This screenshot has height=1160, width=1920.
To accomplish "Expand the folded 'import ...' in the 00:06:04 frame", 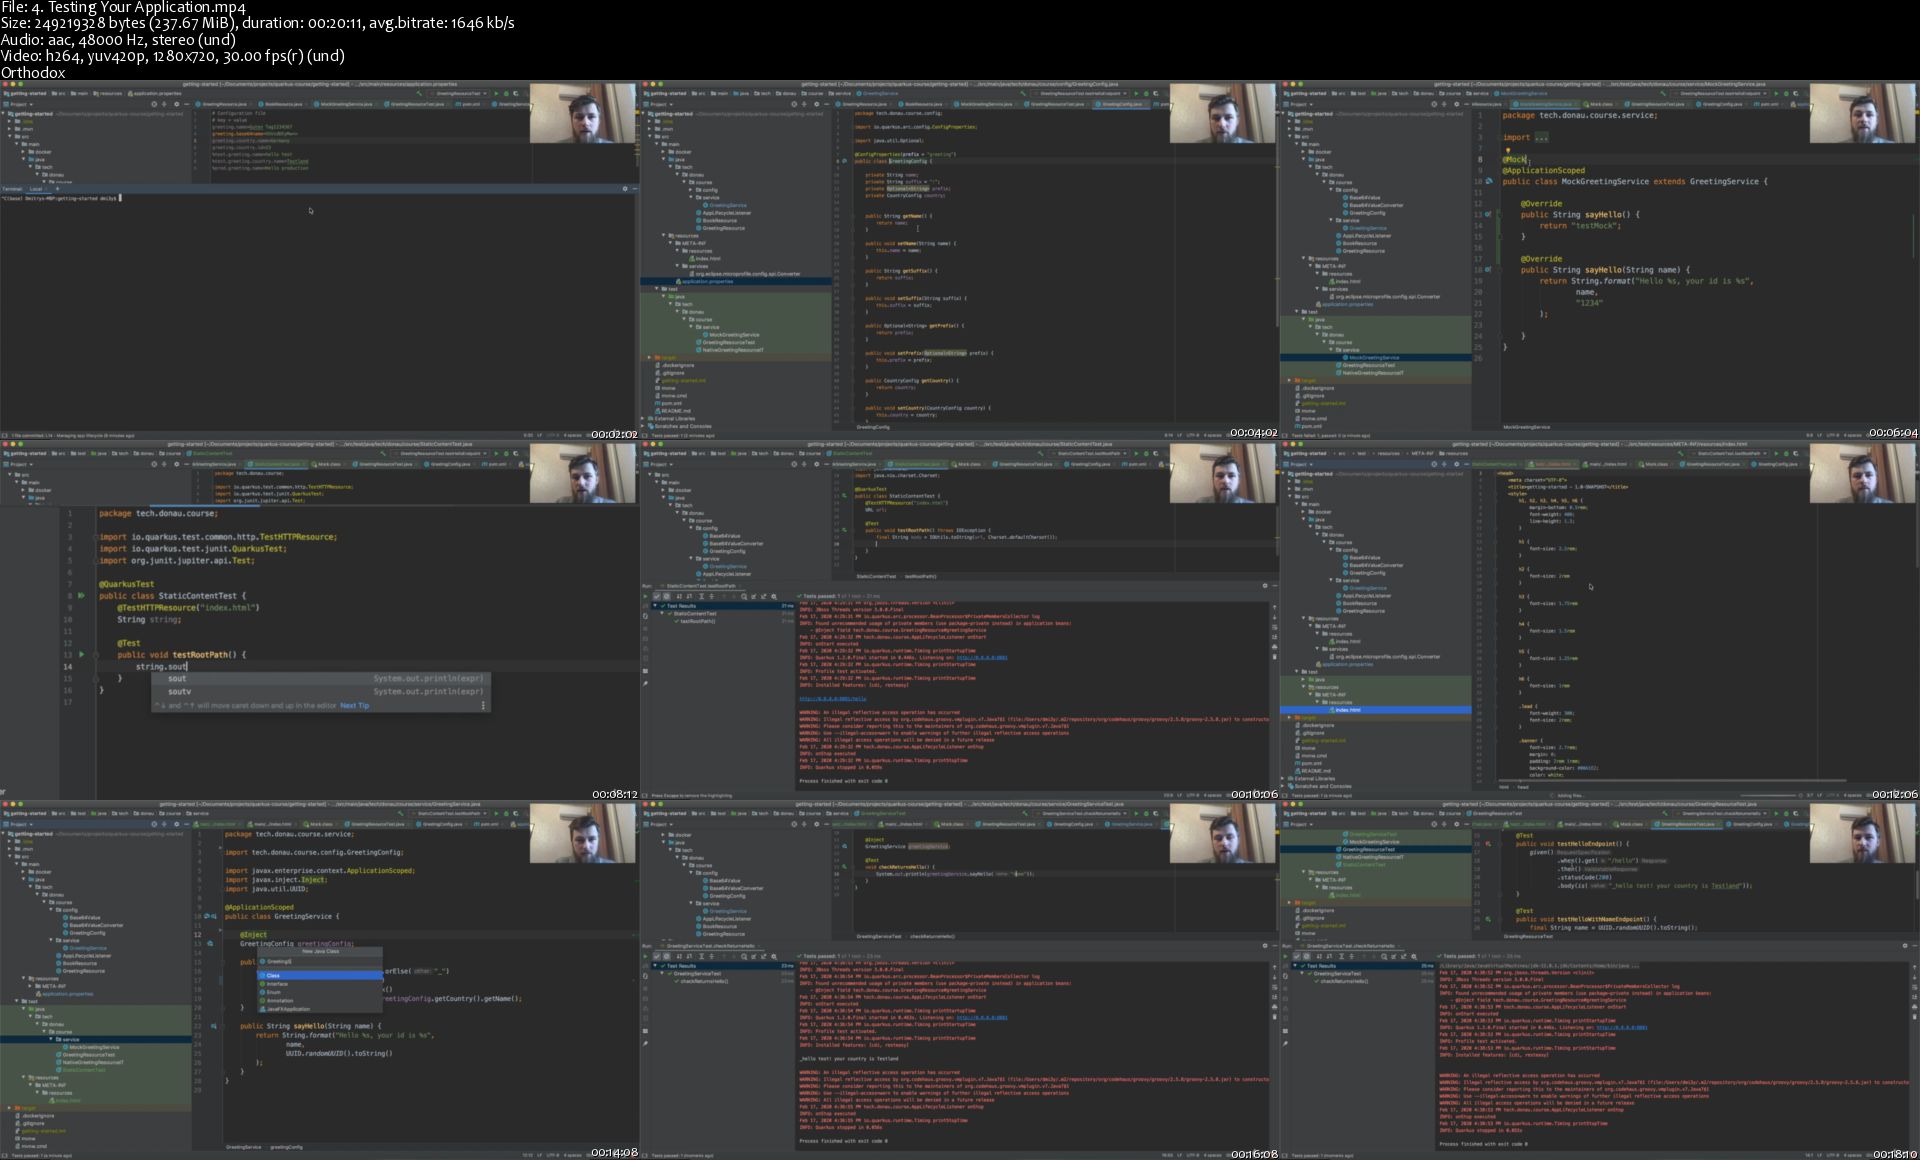I will tap(1525, 138).
